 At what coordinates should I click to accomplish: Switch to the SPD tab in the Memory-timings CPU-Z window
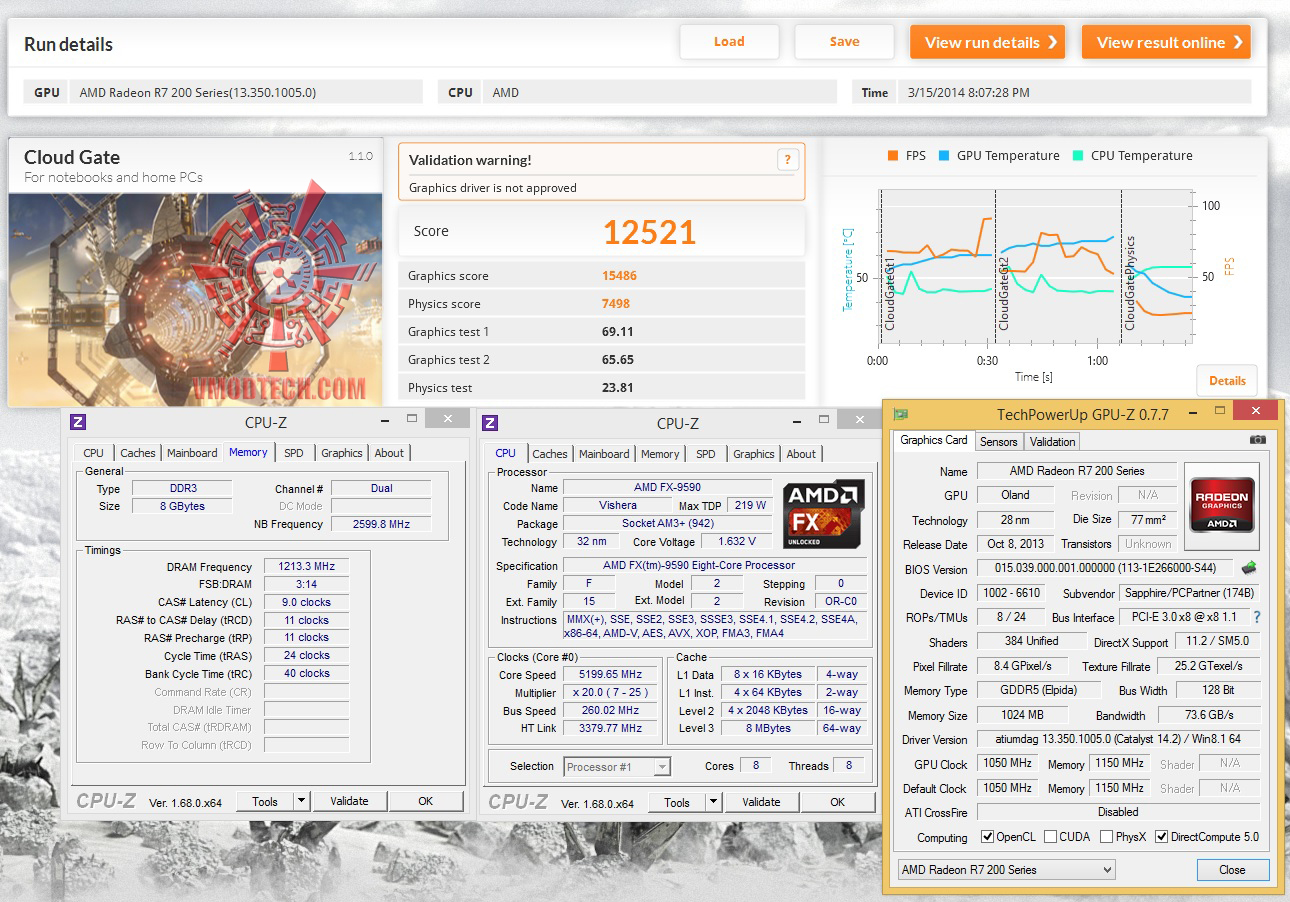point(293,453)
